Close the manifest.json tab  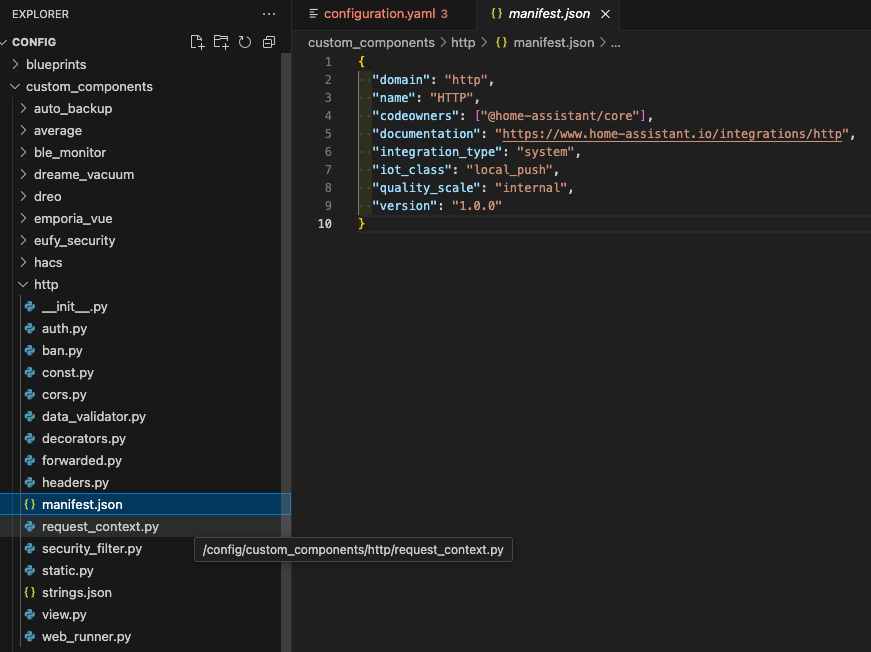605,14
